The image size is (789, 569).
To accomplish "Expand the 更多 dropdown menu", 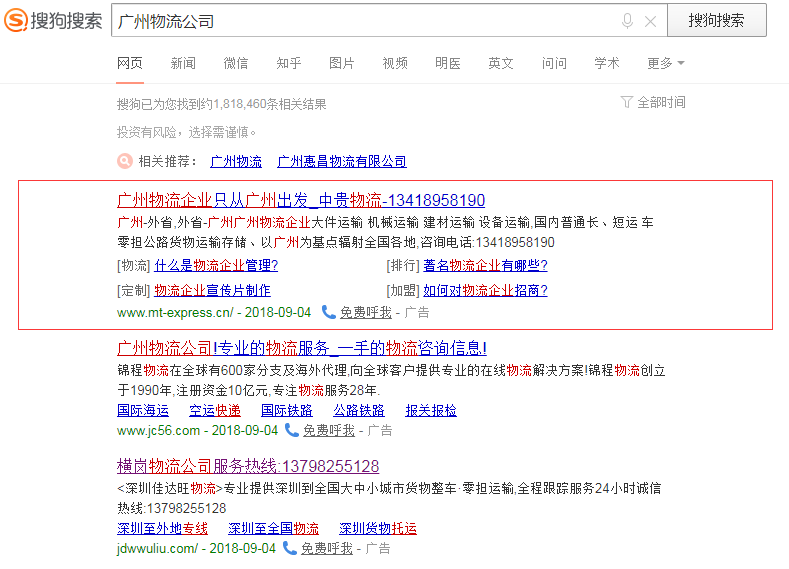I will (665, 63).
